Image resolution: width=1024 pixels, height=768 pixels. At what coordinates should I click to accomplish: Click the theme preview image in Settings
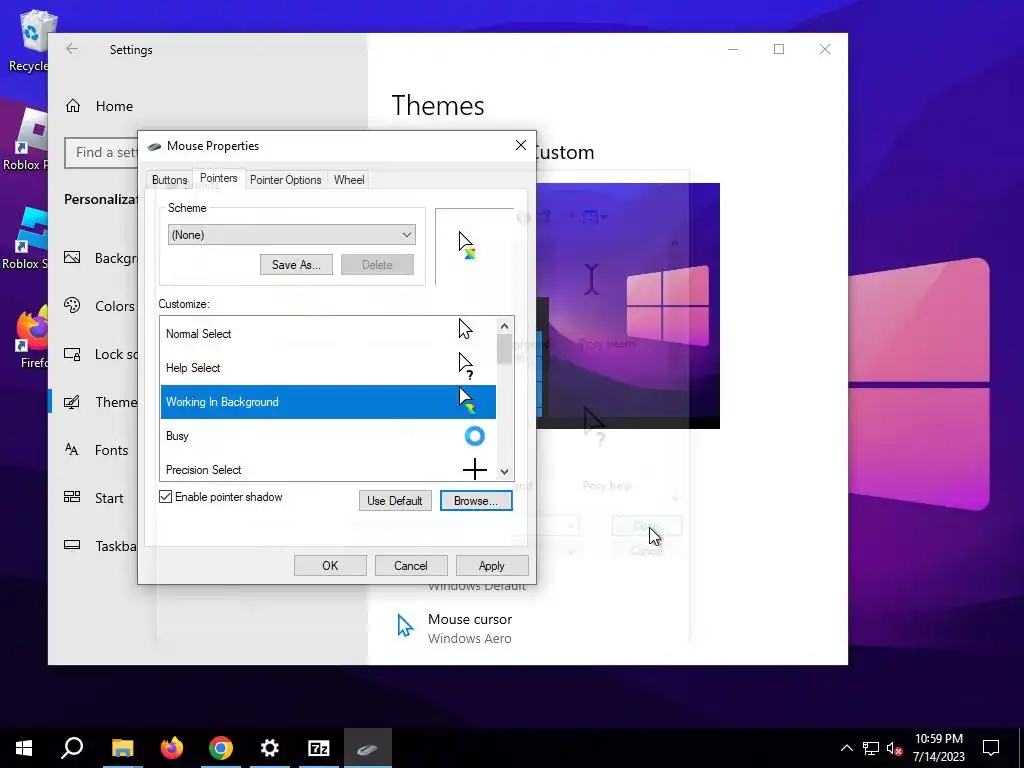coord(628,306)
